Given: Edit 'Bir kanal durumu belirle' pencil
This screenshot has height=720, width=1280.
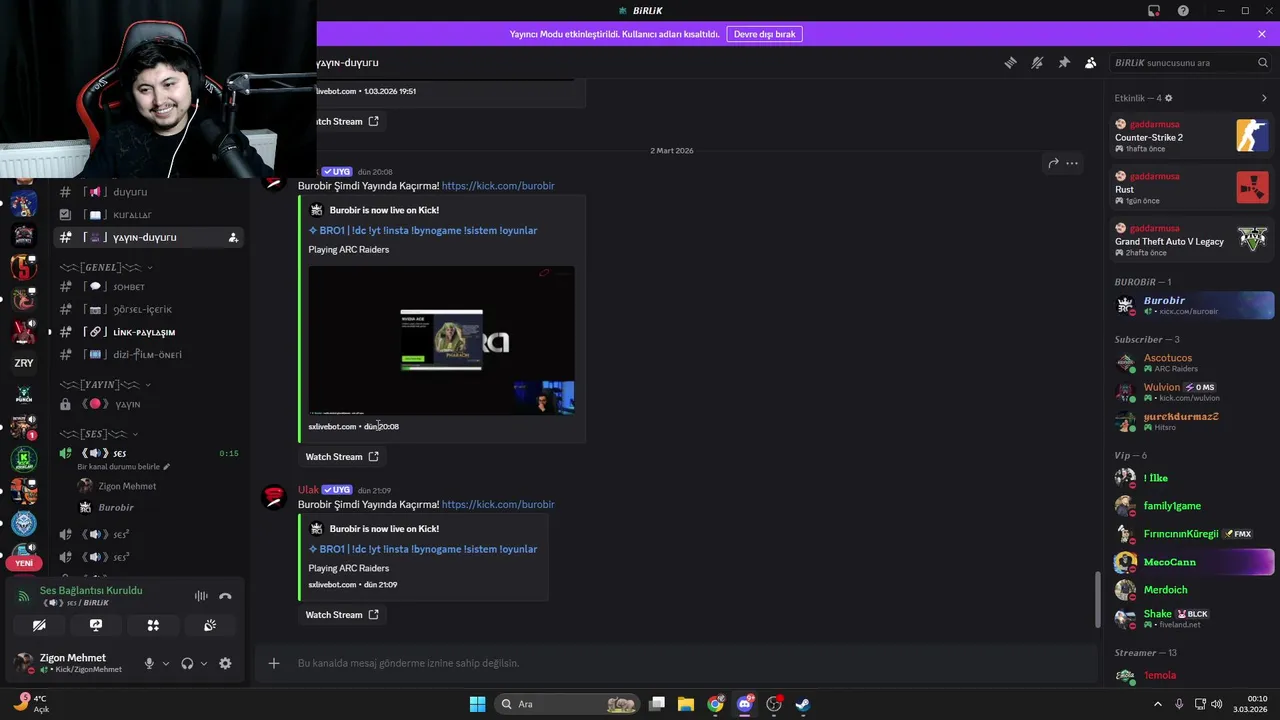Looking at the screenshot, I should pyautogui.click(x=167, y=467).
